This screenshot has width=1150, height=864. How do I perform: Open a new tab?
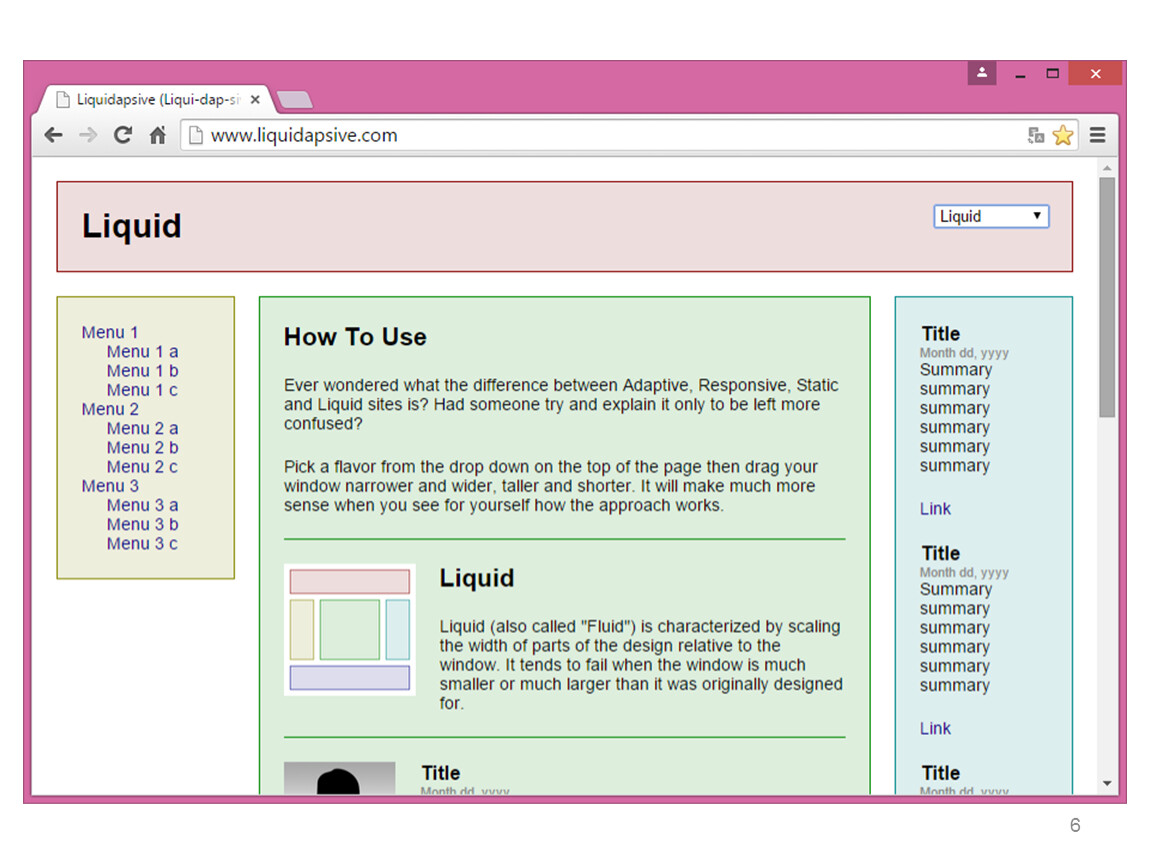pyautogui.click(x=295, y=100)
